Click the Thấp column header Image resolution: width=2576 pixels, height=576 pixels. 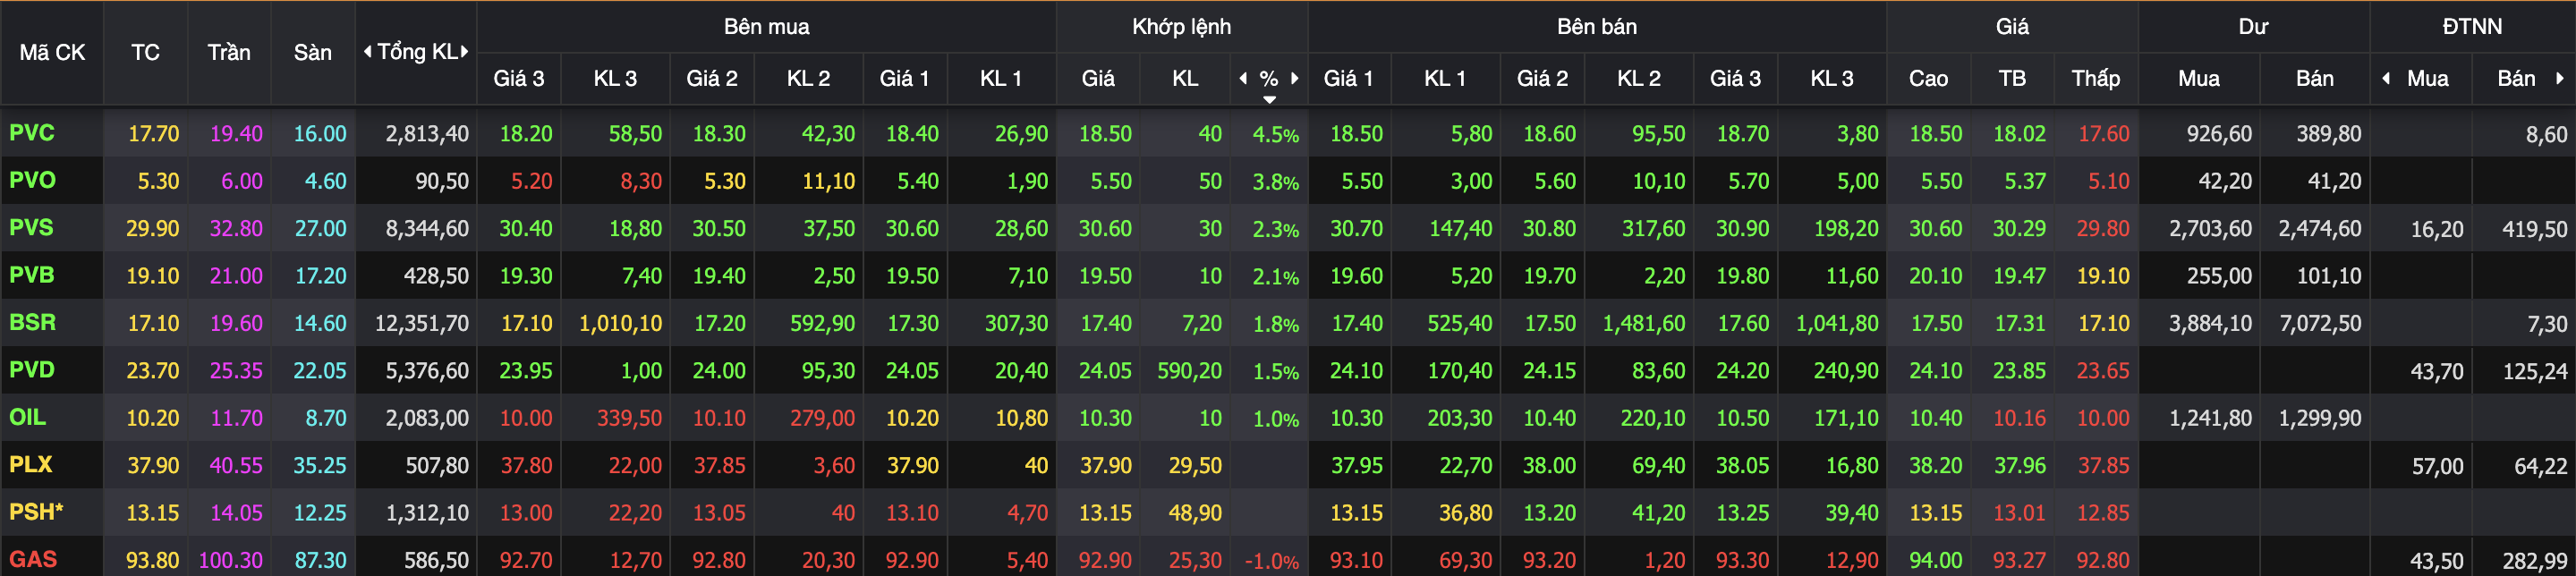pyautogui.click(x=2095, y=78)
